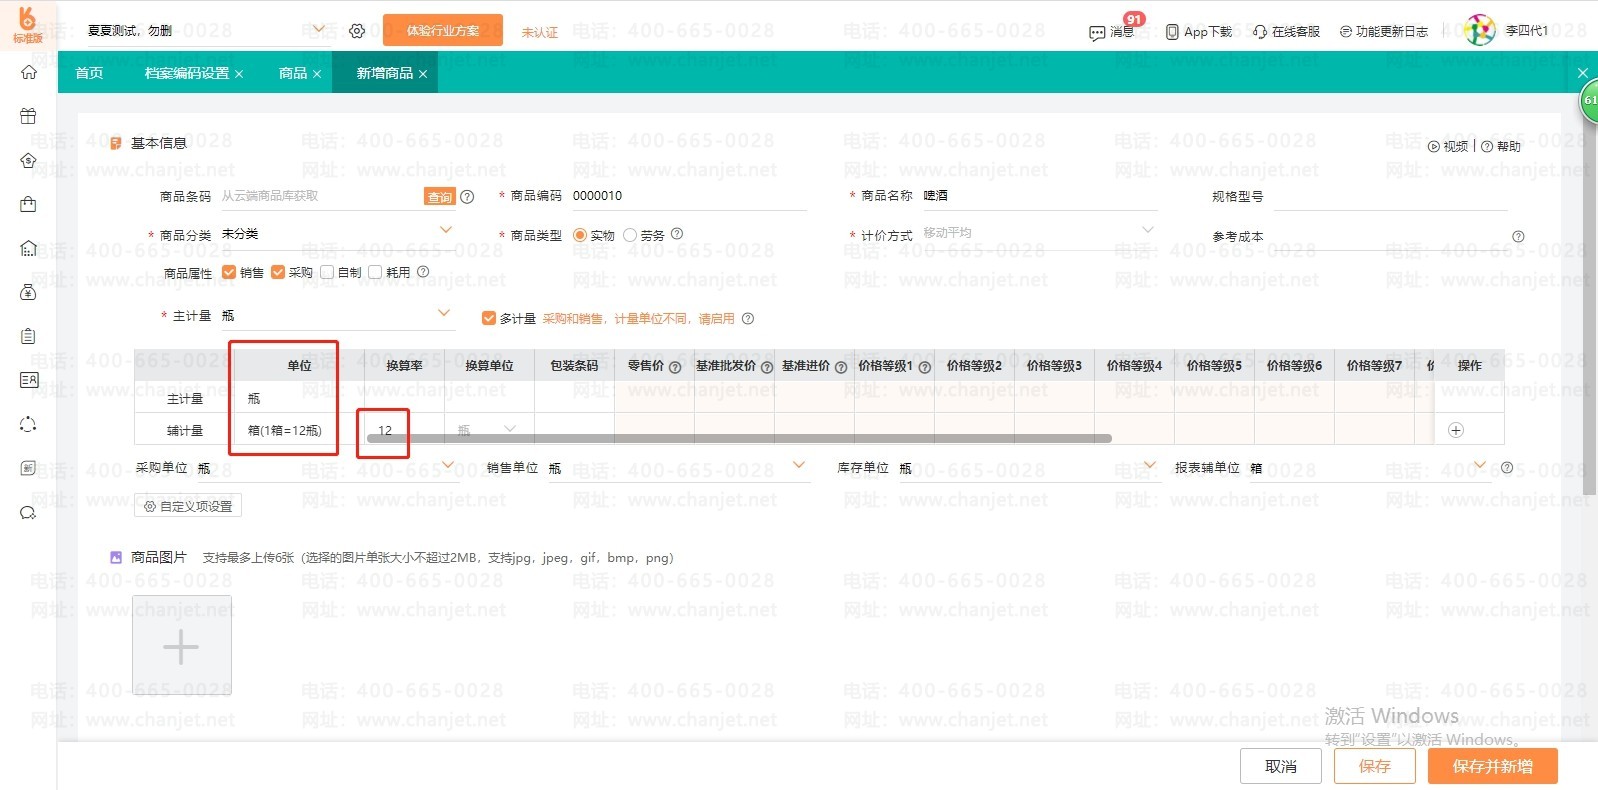Click the help icon in the 零售价 header
The width and height of the screenshot is (1598, 790).
[675, 367]
